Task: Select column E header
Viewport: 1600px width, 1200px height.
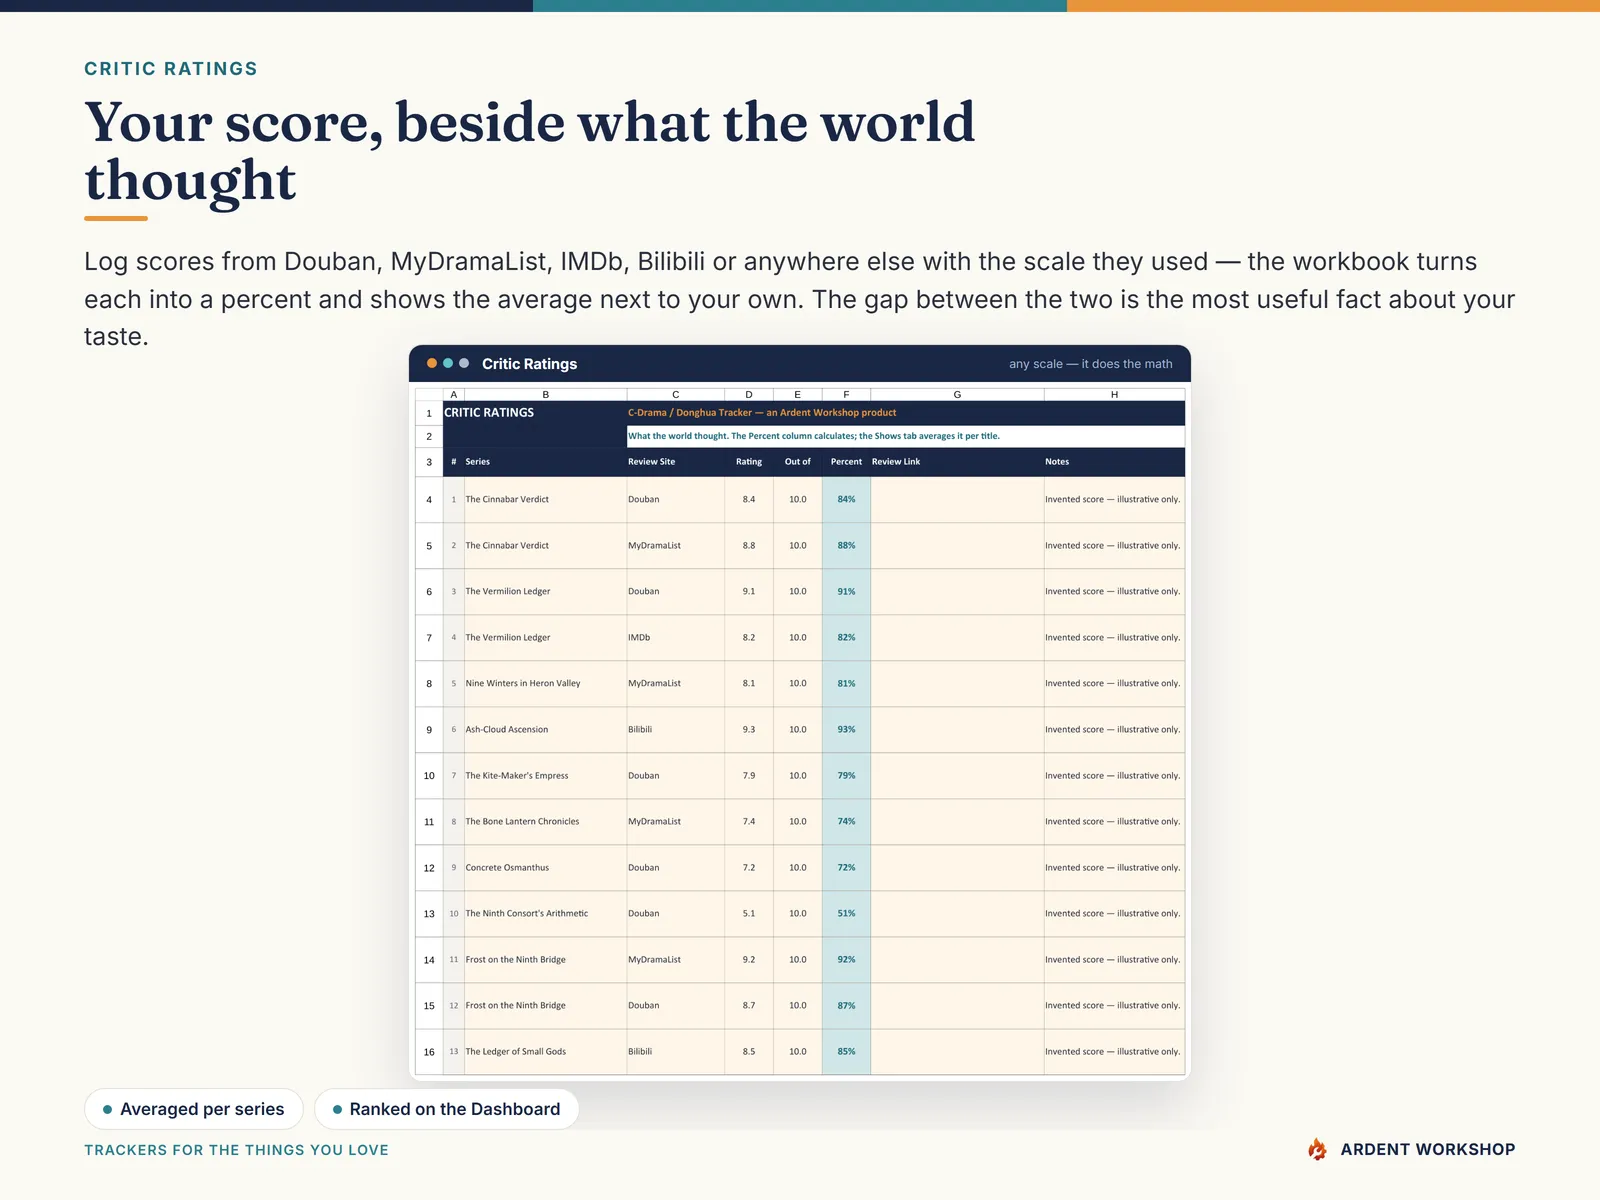Action: click(798, 394)
